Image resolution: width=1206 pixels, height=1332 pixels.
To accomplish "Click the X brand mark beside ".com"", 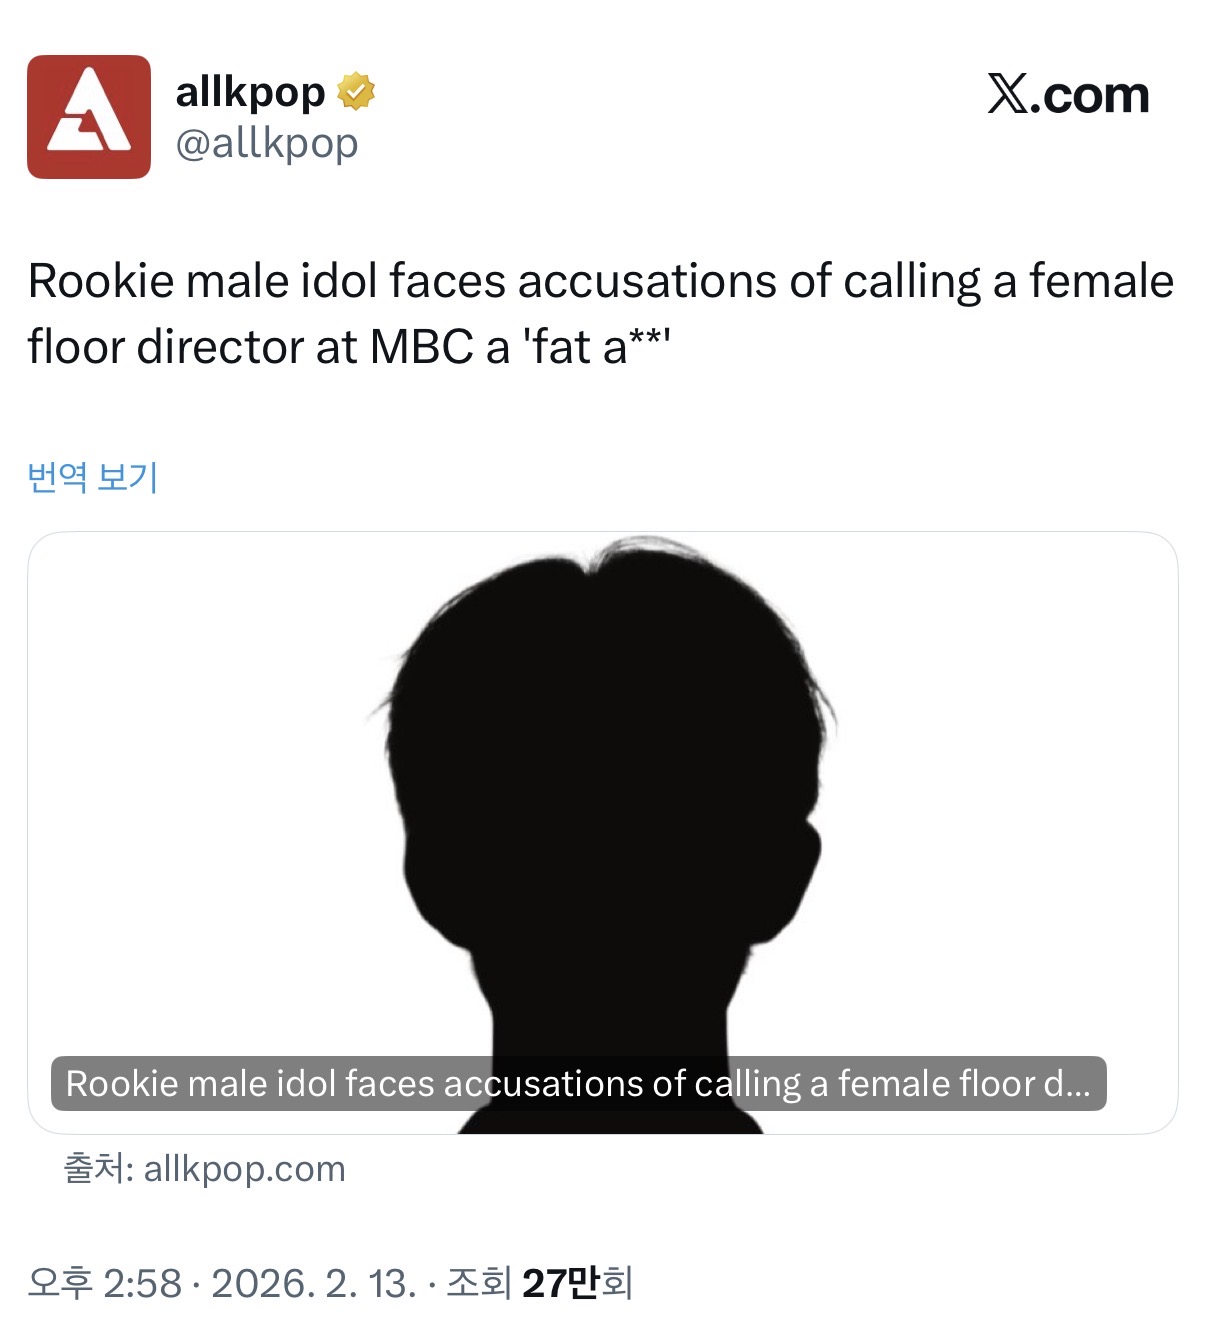I will click(1005, 95).
